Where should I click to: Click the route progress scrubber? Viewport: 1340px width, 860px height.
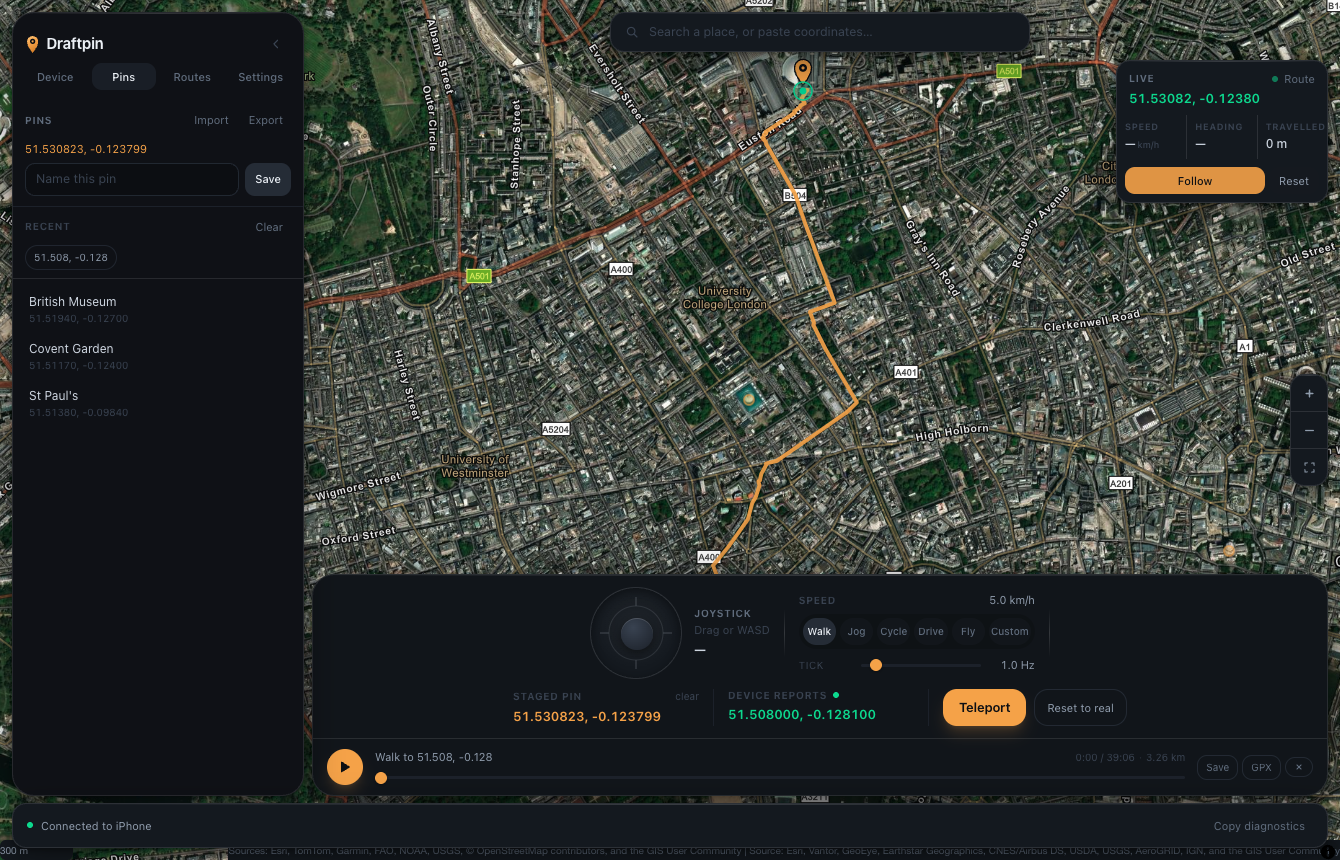point(381,778)
